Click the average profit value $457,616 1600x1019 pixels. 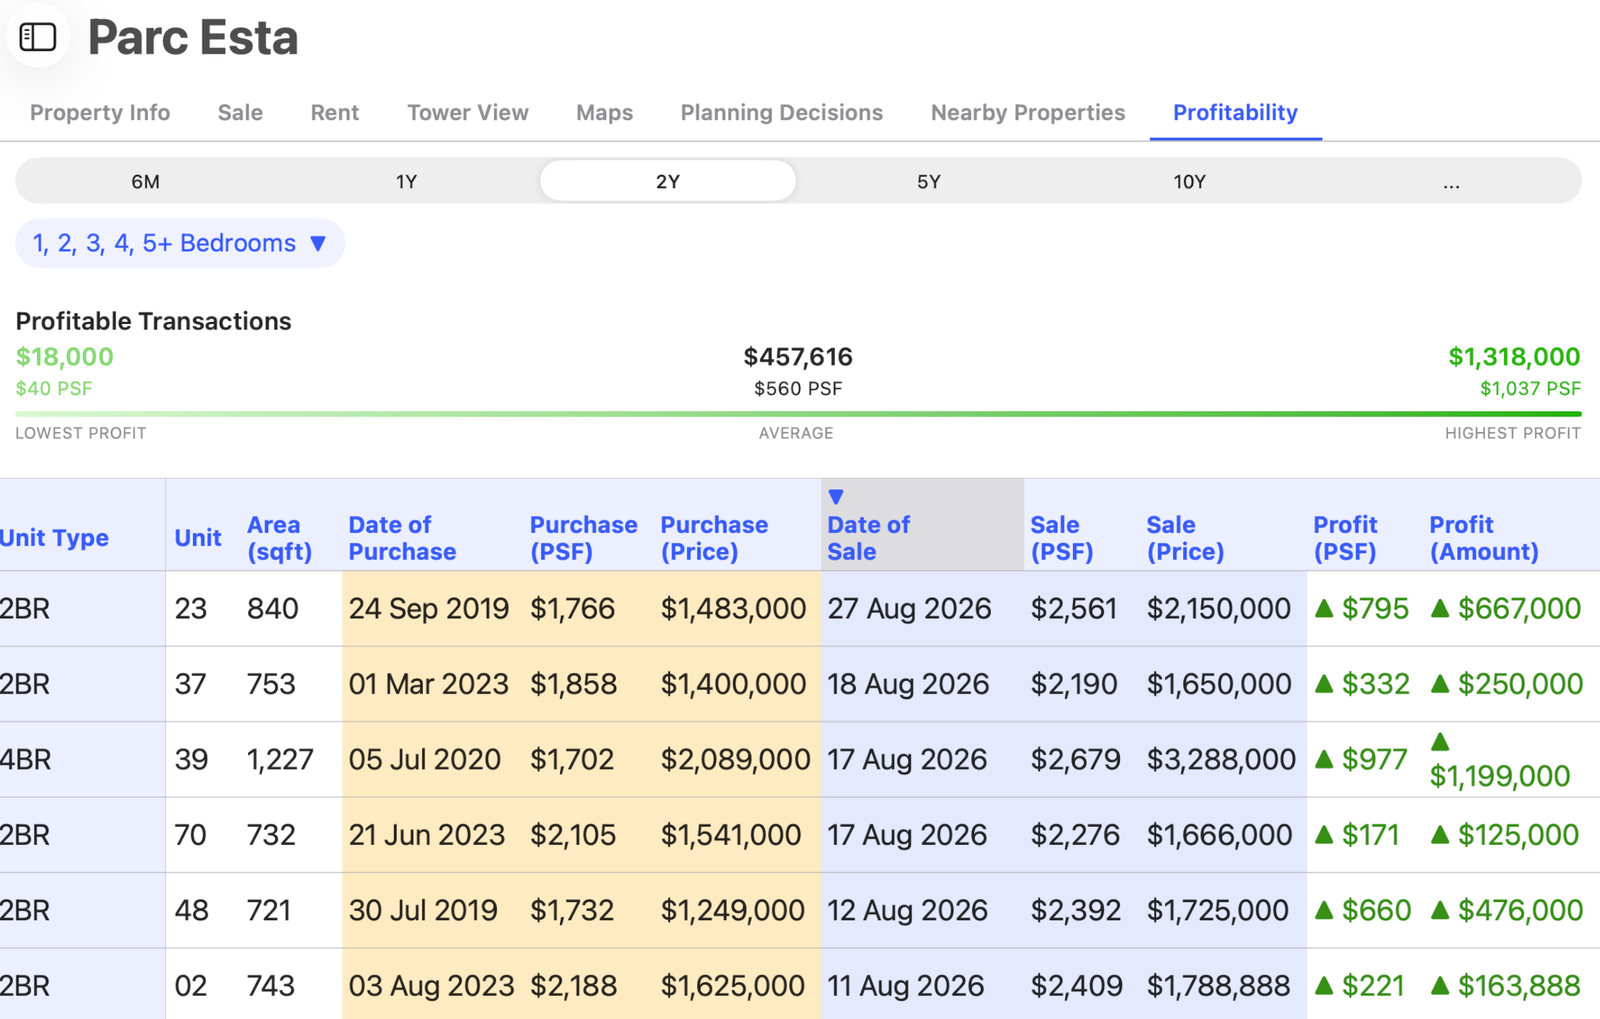tap(798, 357)
